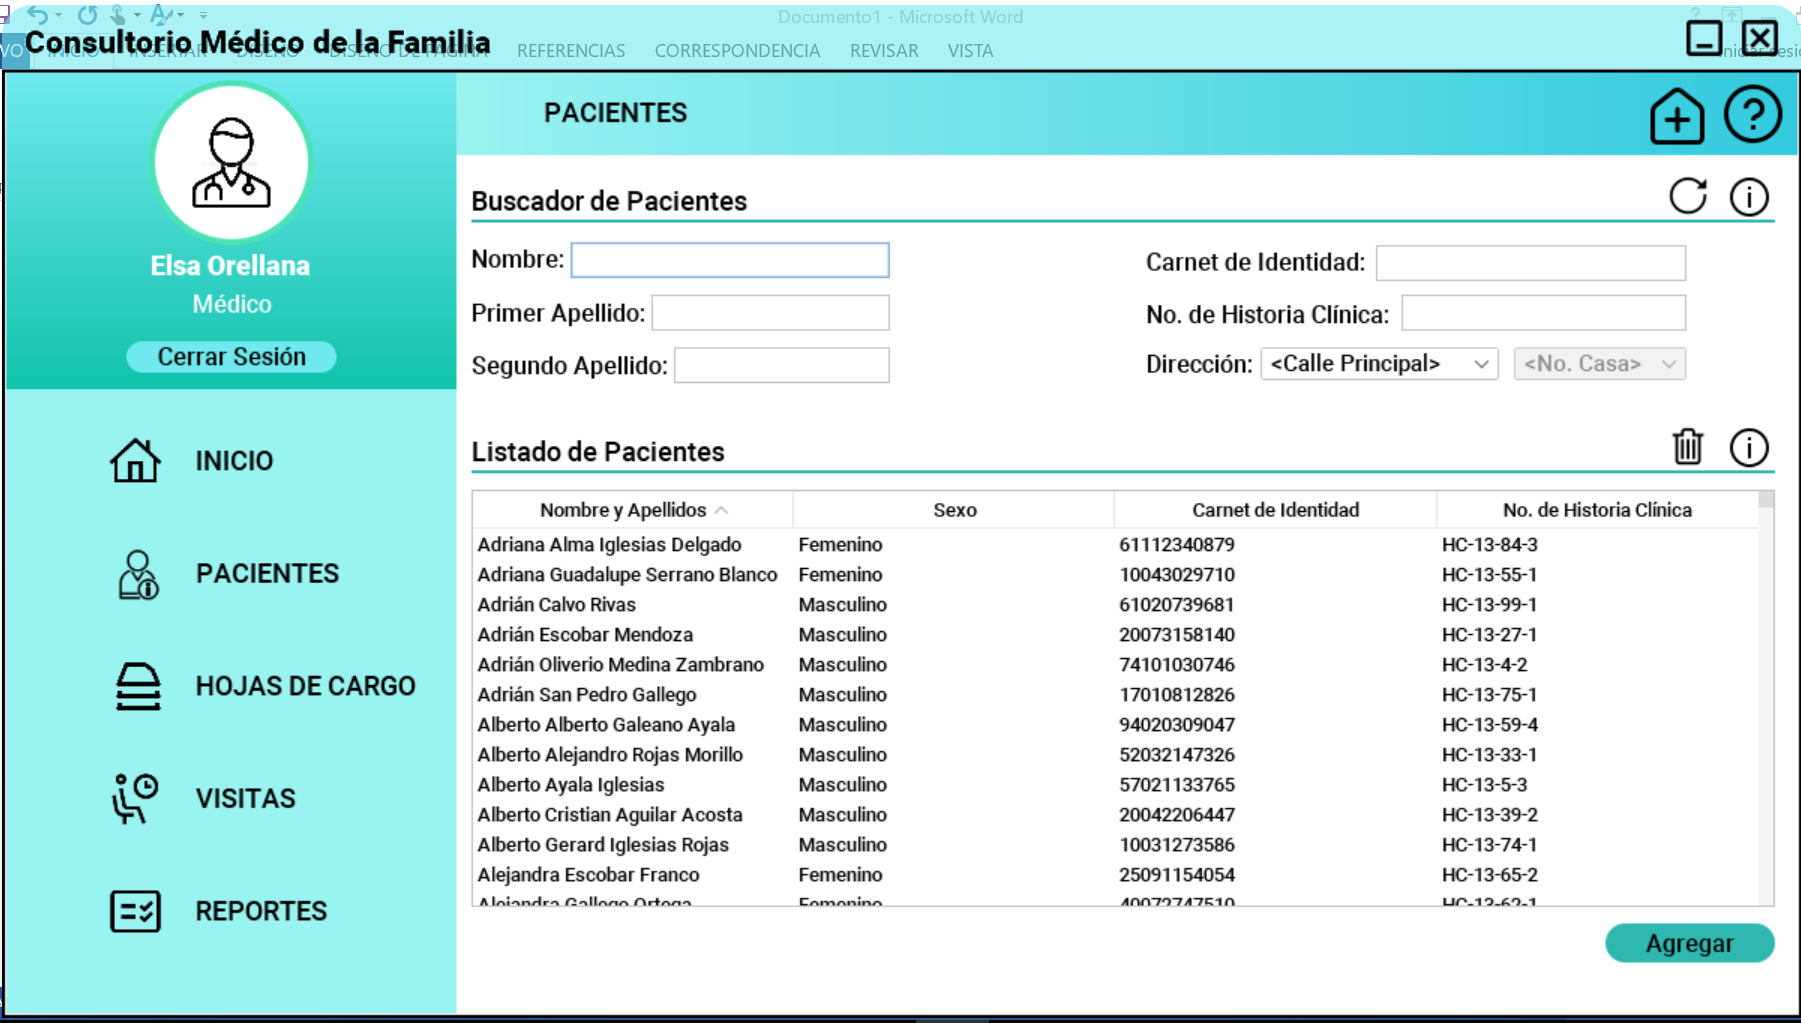Click clinical history HC-13-59-4

point(1489,725)
